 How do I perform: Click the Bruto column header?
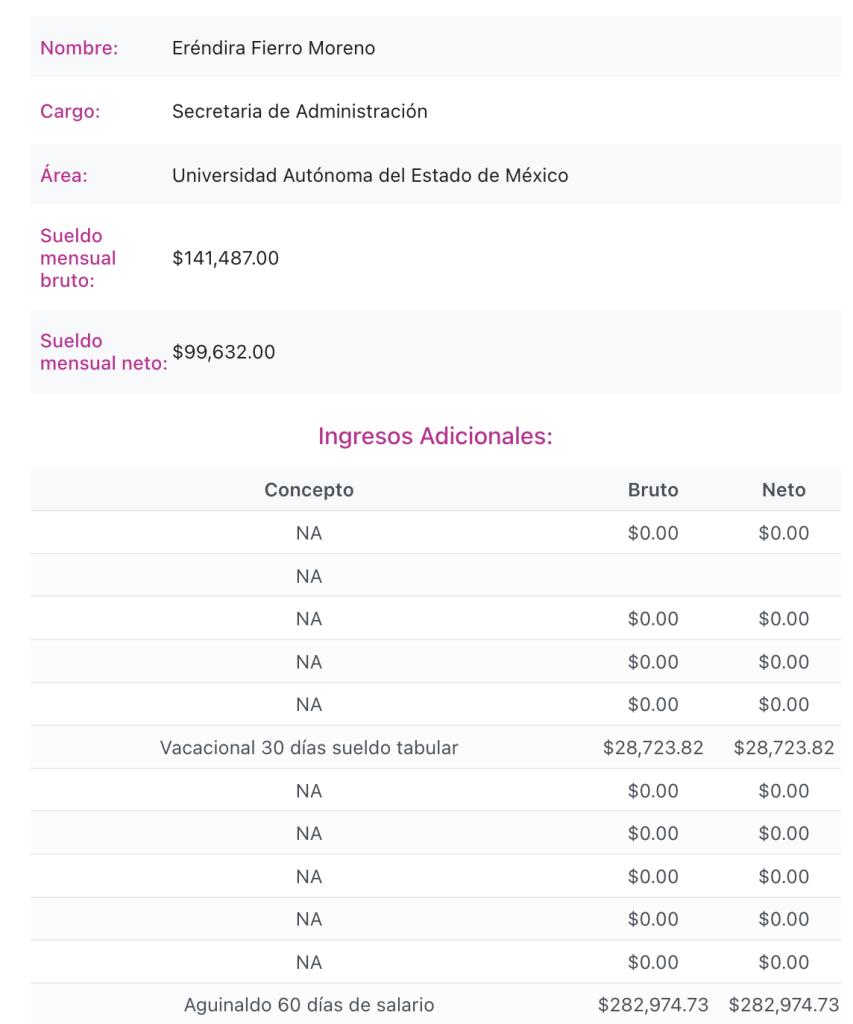coord(653,490)
